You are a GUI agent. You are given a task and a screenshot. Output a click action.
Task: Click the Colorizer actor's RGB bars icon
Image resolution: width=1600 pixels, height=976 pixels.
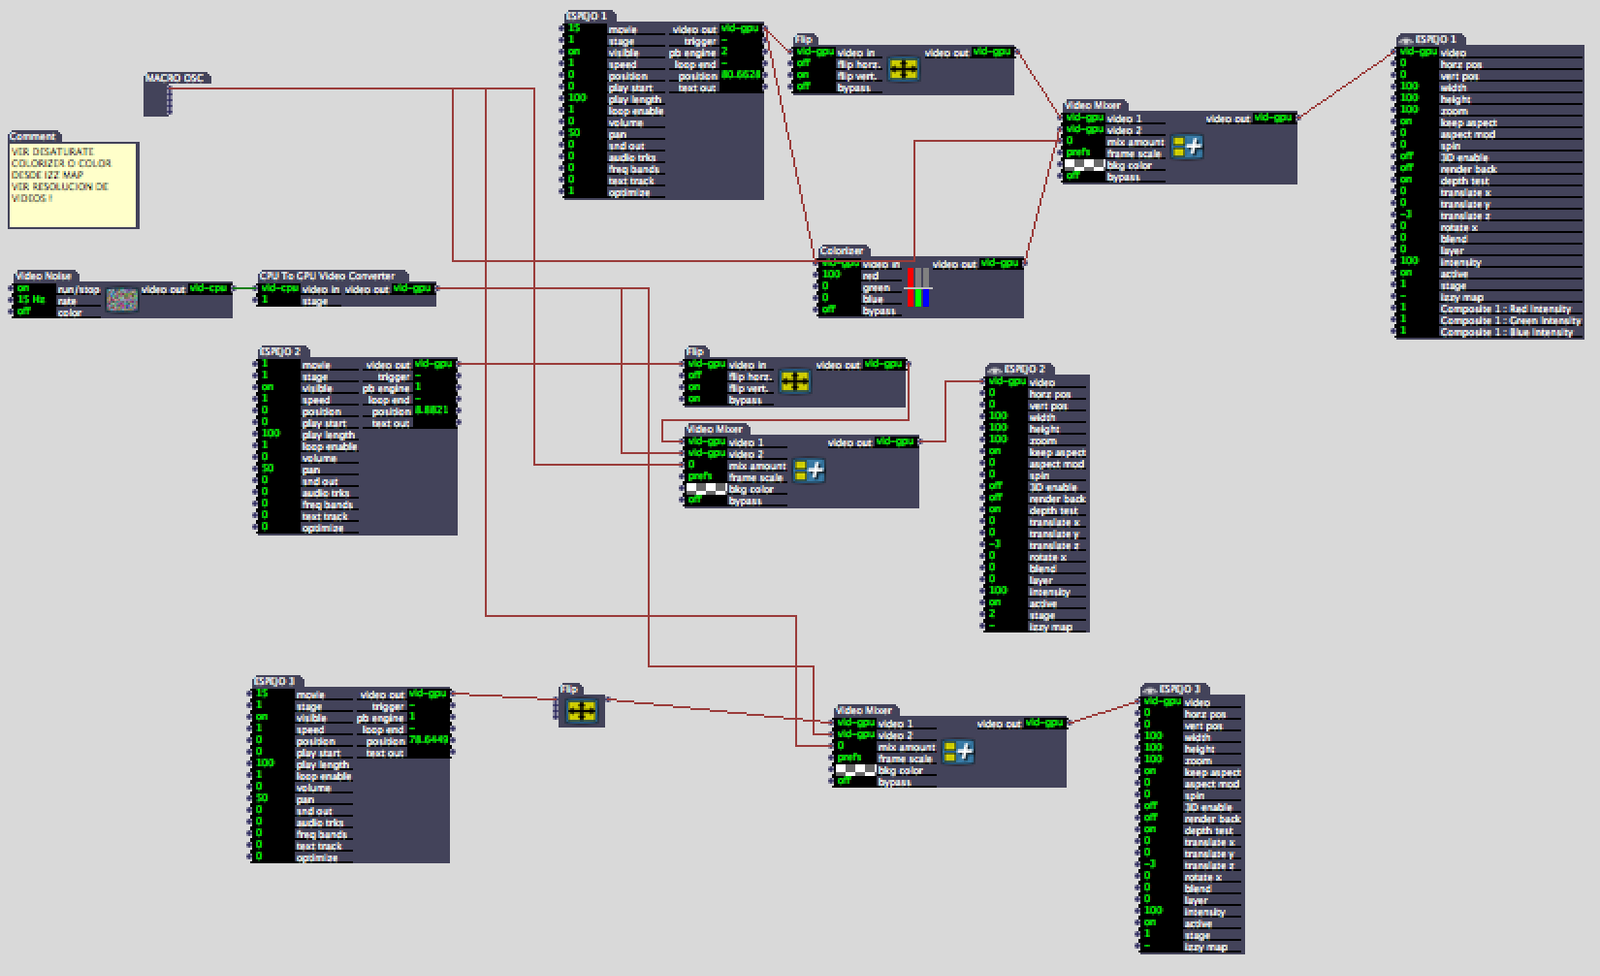(918, 287)
